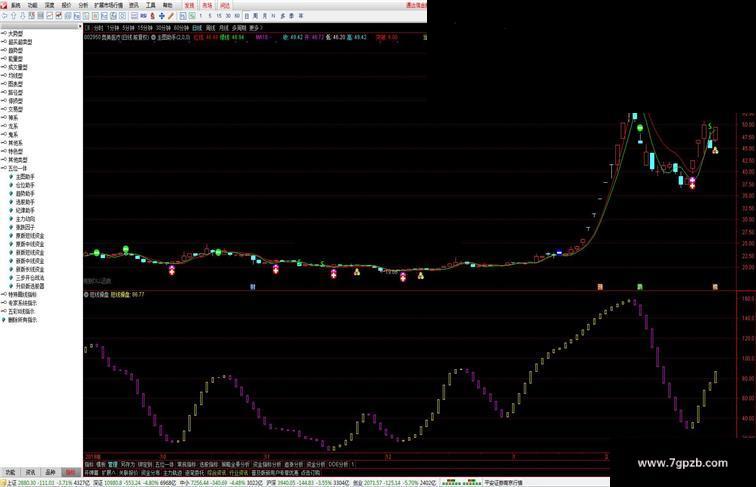Open the 工具 menu
The image size is (756, 487).
click(150, 5)
